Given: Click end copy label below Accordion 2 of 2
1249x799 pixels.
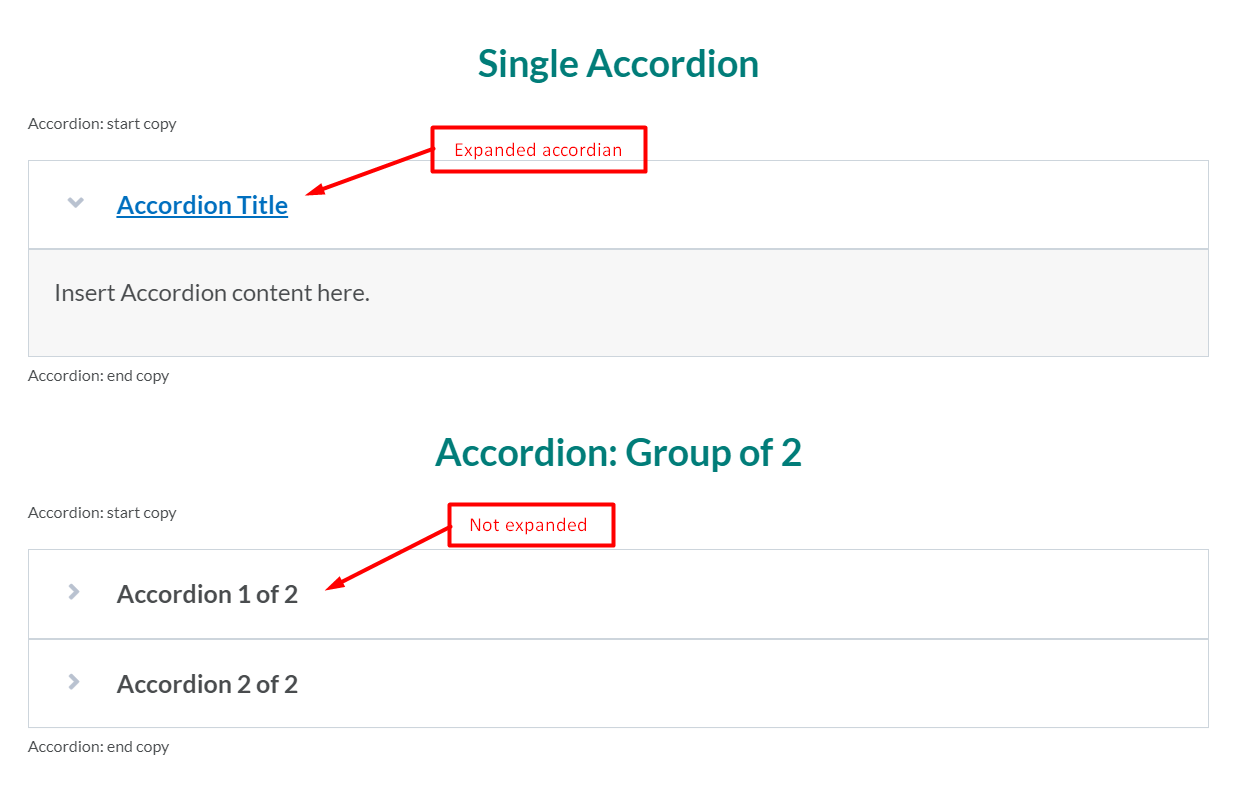Looking at the screenshot, I should coord(98,747).
